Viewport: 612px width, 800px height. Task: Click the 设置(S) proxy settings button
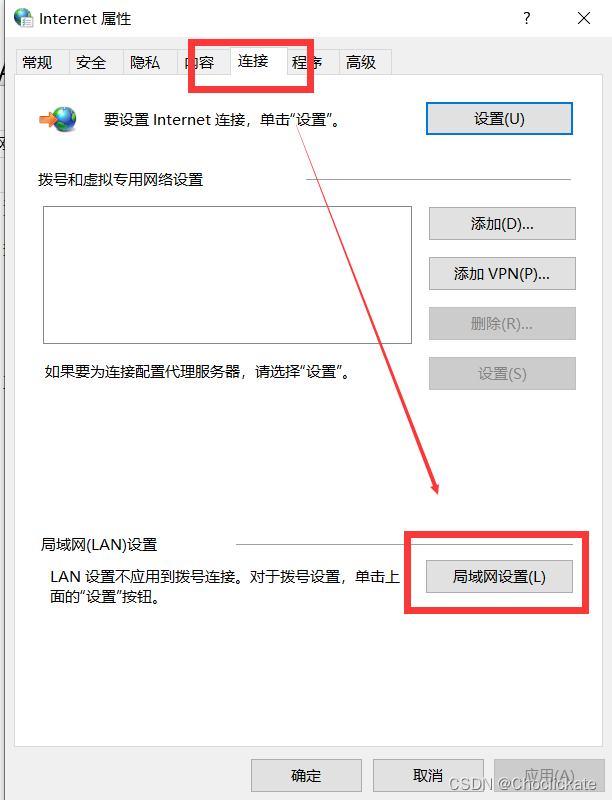tap(502, 373)
